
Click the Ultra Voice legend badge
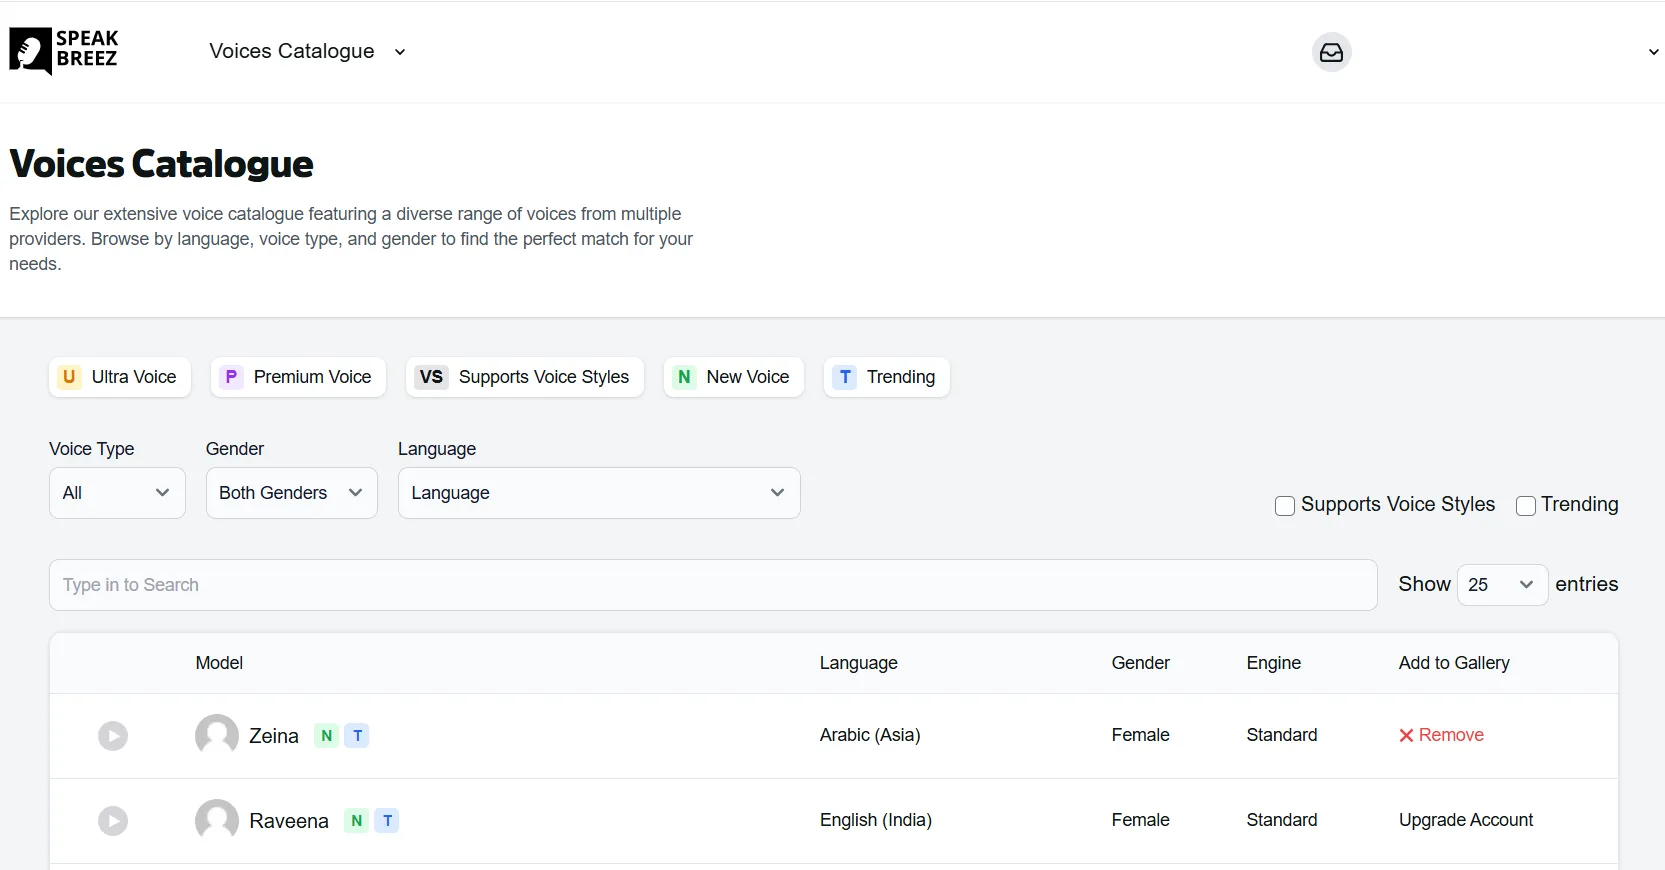[x=120, y=377]
